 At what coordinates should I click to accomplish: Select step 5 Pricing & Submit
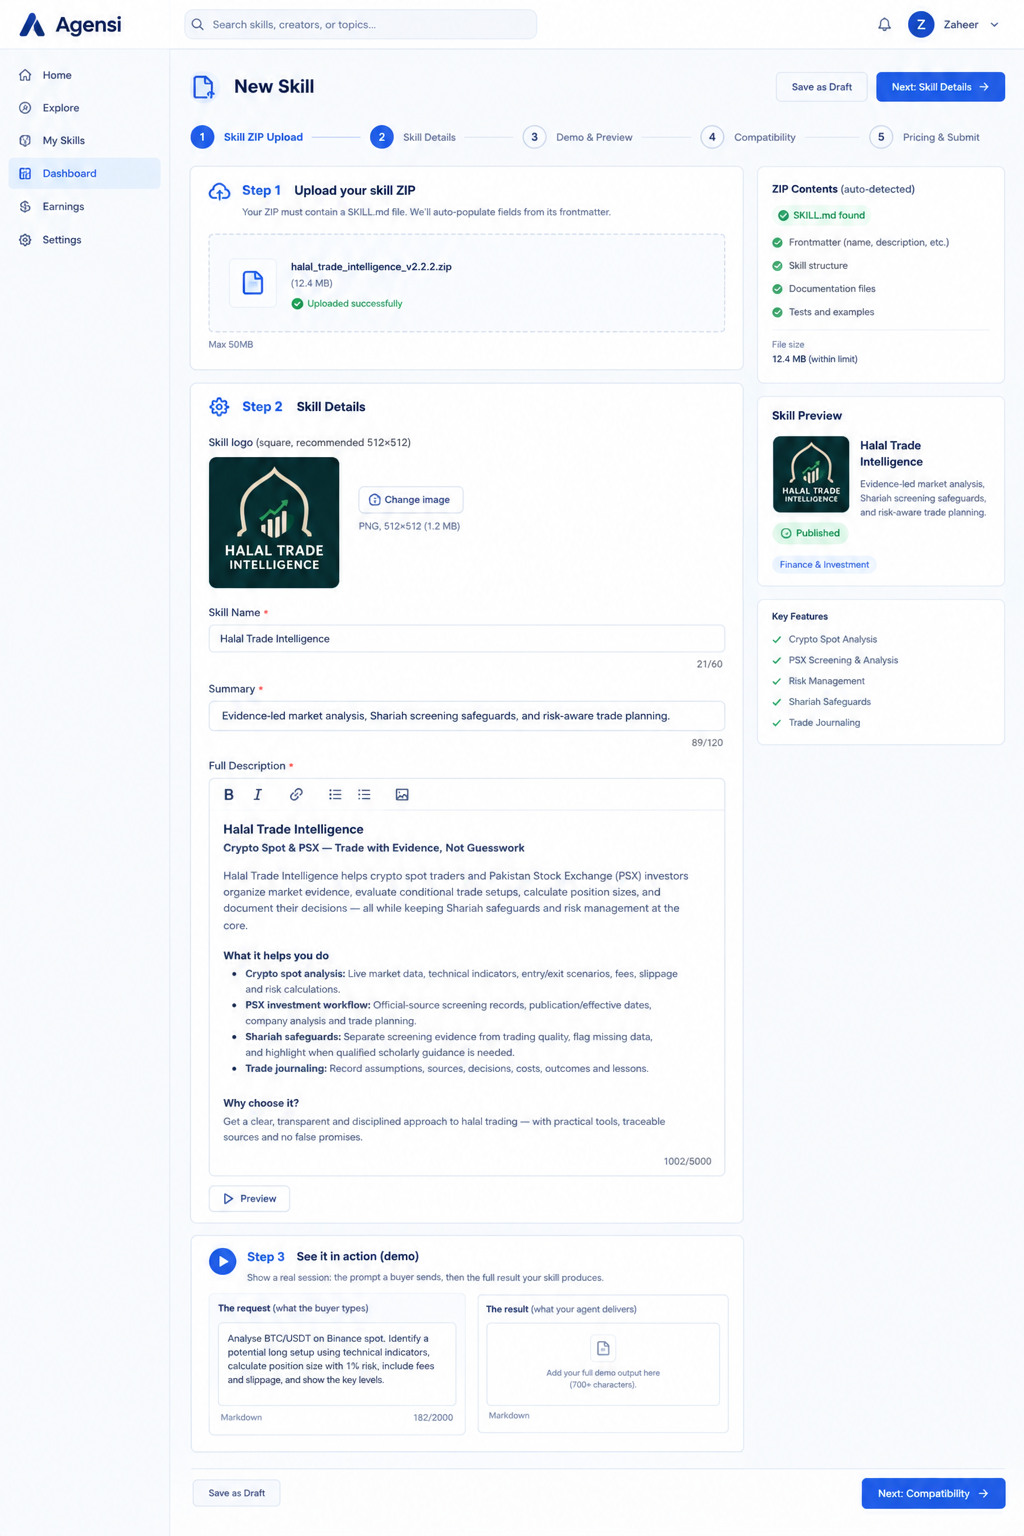(x=924, y=137)
